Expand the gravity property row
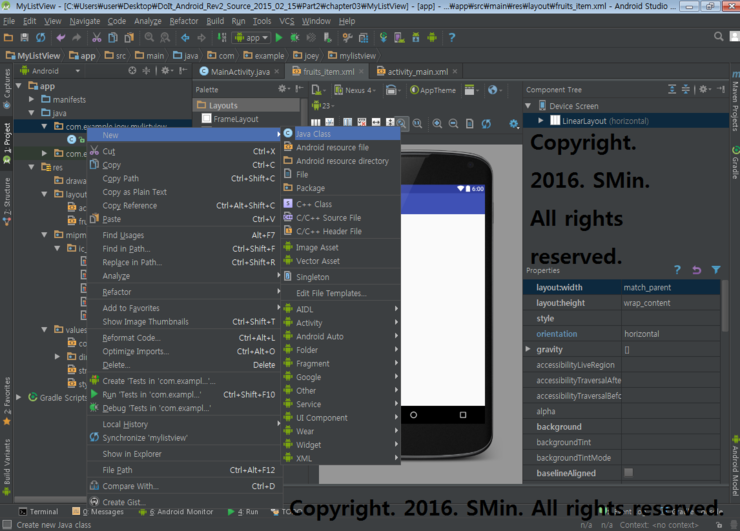Screen dimensions: 740x531 [x=528, y=349]
